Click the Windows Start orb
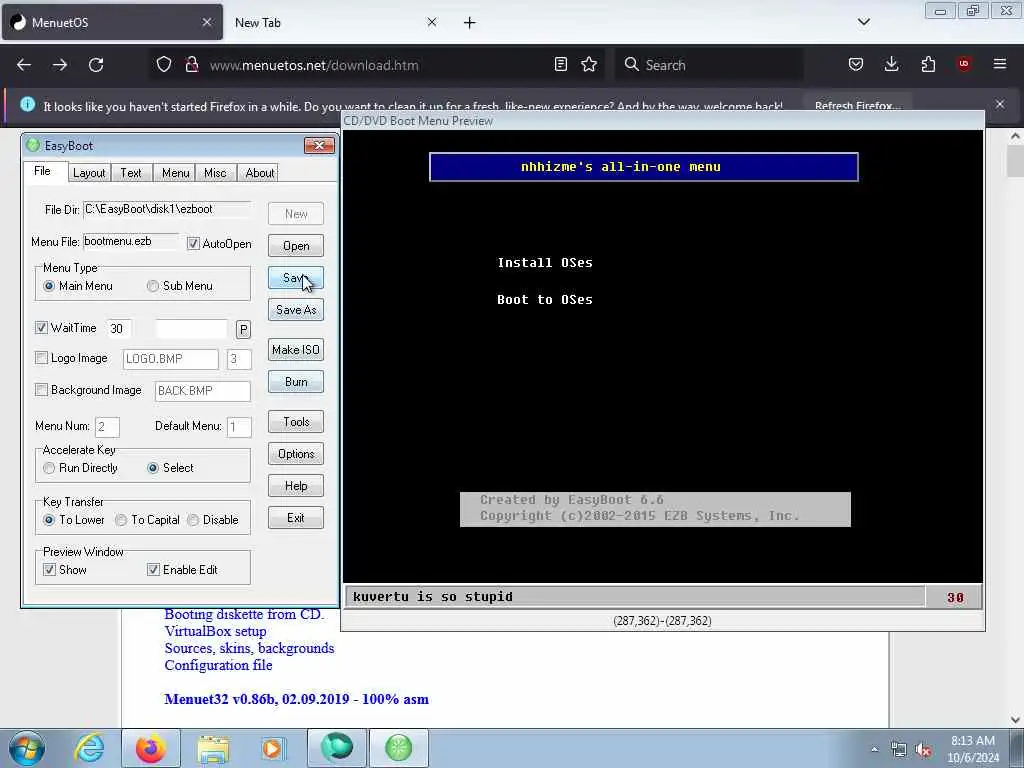 (x=27, y=748)
